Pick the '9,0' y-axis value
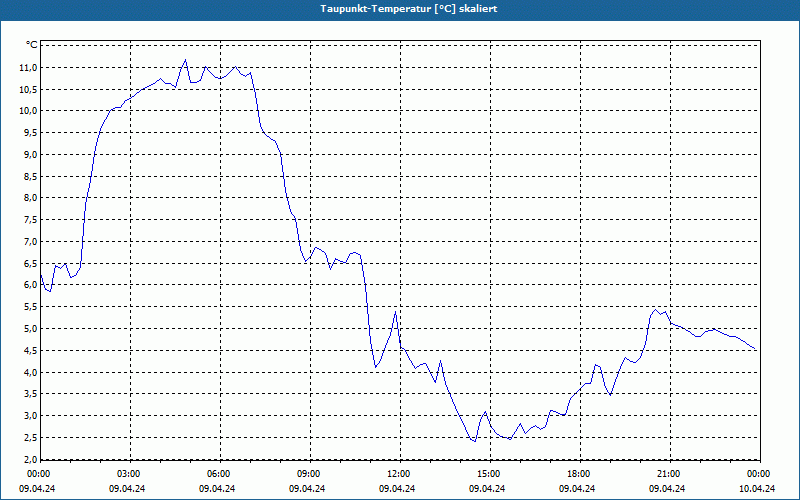This screenshot has height=500, width=800. click(x=31, y=154)
